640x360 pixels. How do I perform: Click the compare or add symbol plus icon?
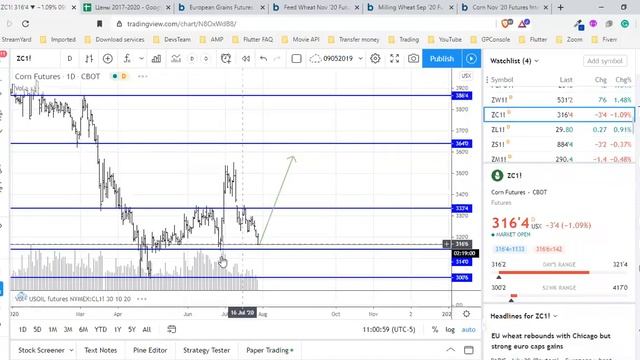tap(108, 59)
